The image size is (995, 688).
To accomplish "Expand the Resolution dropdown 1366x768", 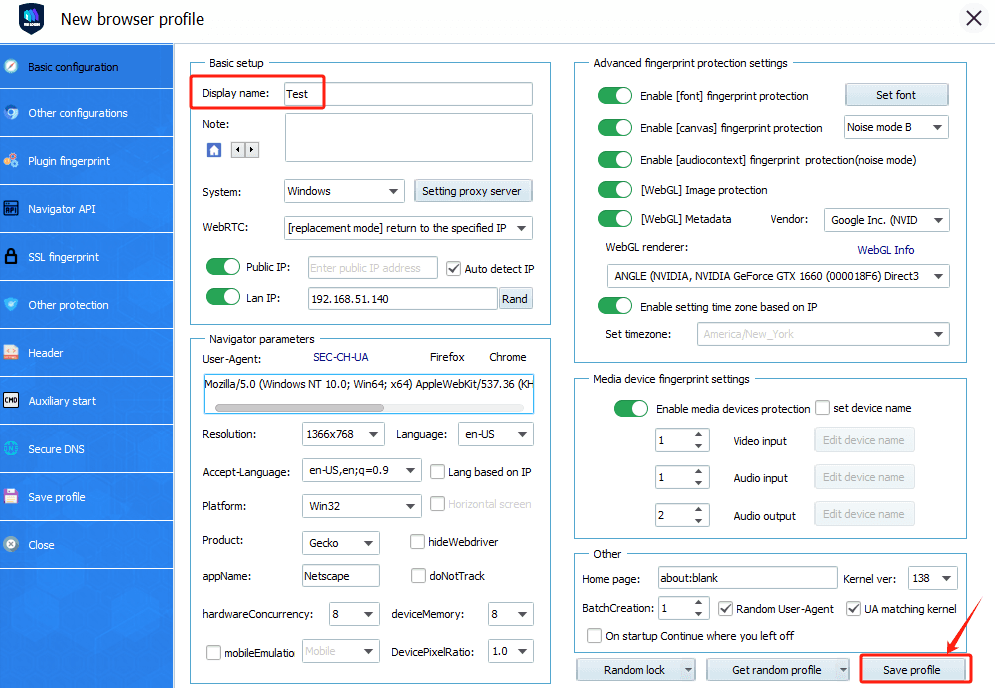I will pos(343,434).
